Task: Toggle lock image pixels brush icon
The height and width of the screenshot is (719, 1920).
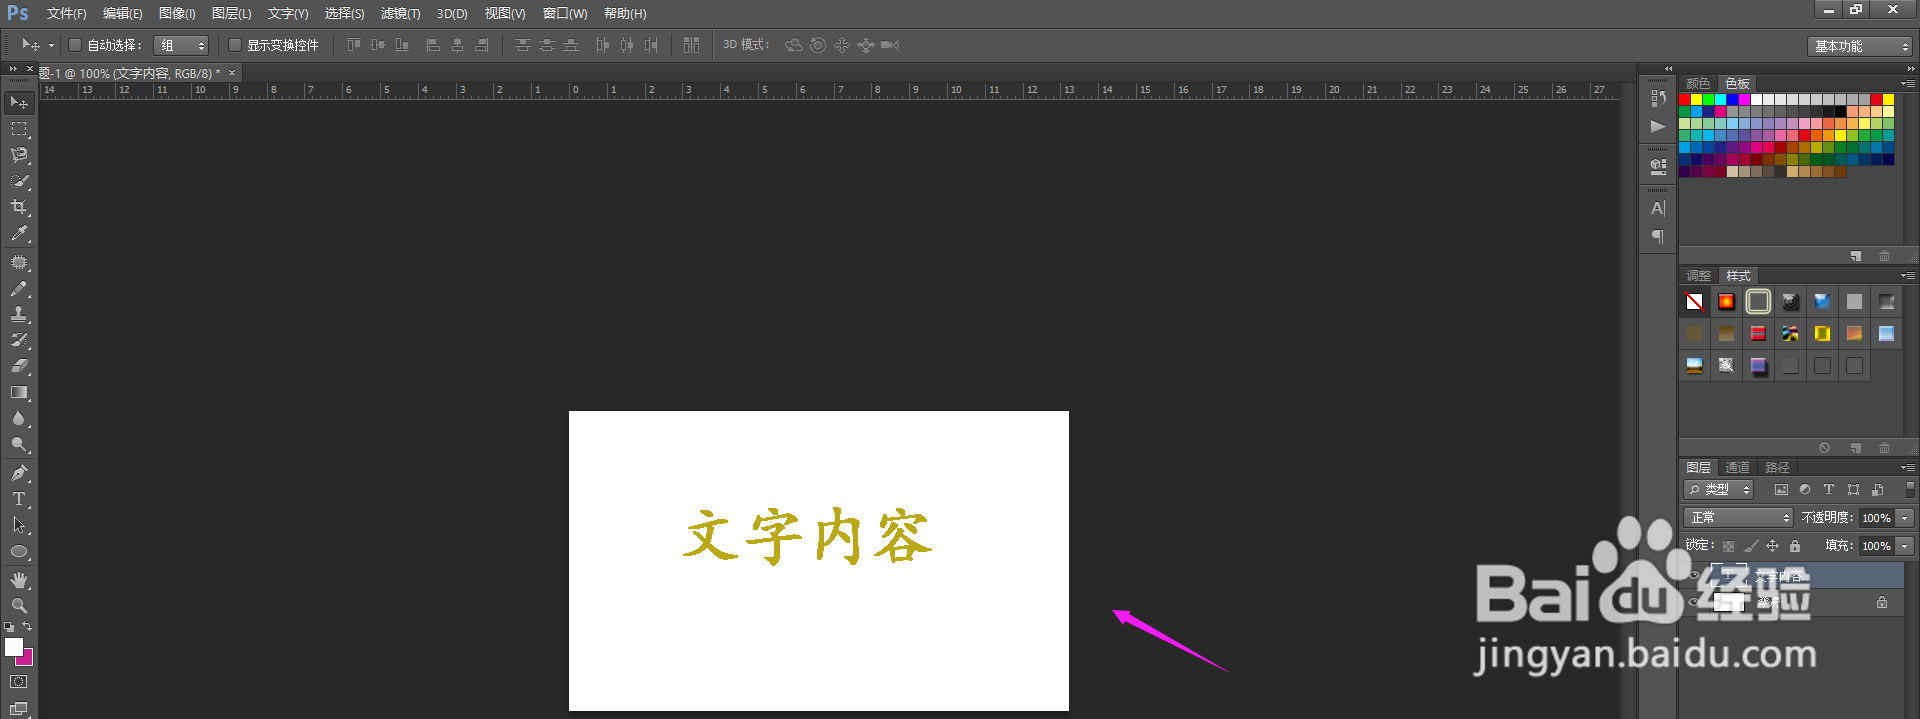Action: (1750, 546)
